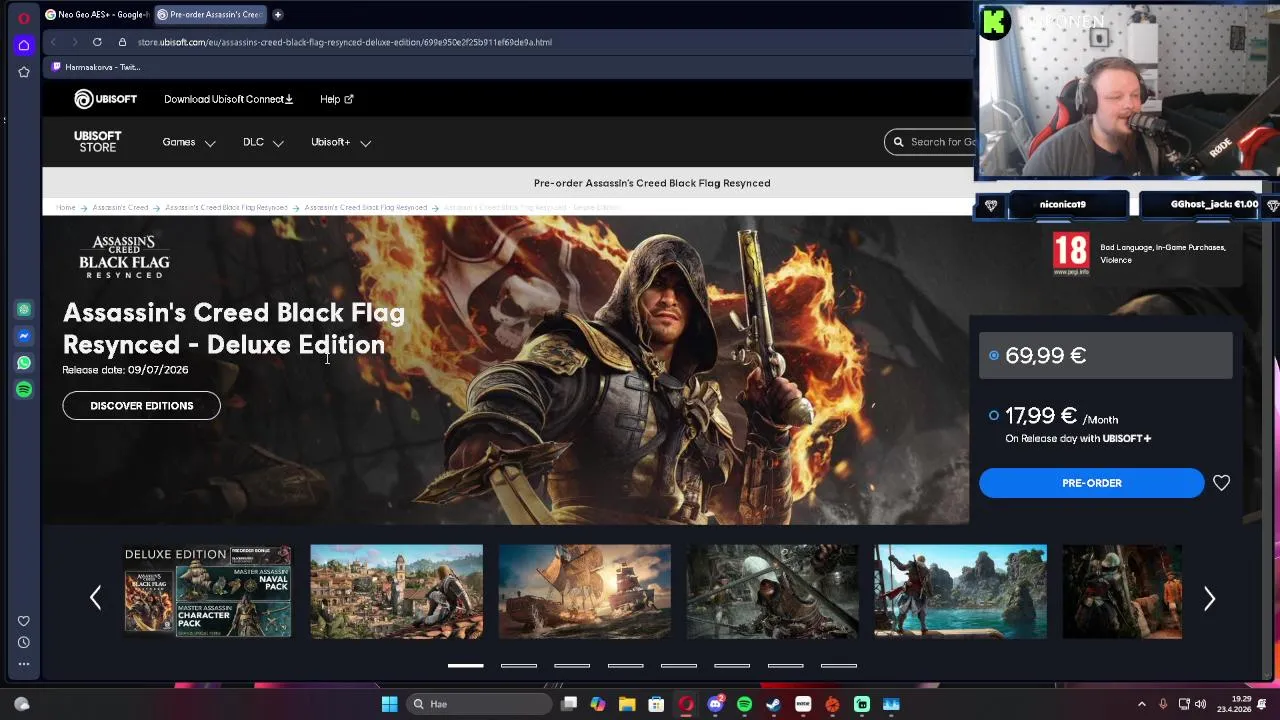Open Steam from the taskbar
The width and height of the screenshot is (1280, 720).
click(773, 704)
